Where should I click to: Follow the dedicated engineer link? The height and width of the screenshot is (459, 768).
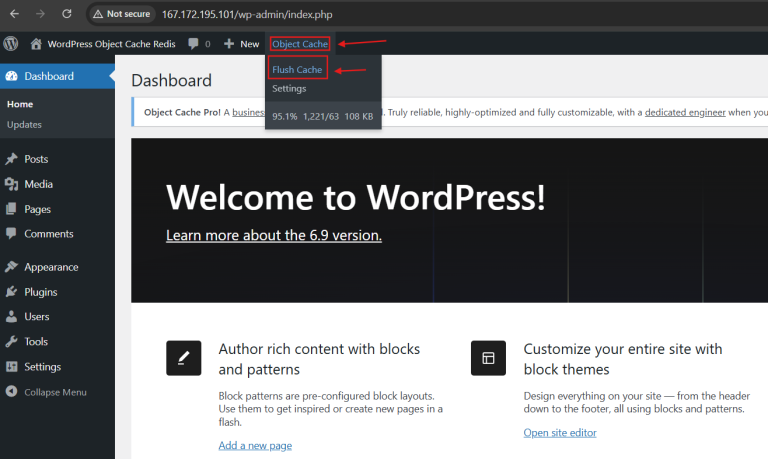pos(685,112)
